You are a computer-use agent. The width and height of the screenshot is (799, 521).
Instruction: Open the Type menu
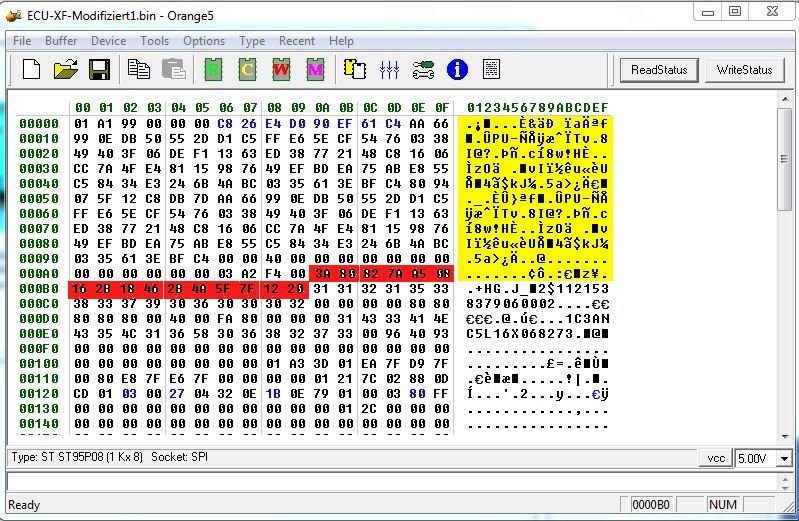click(252, 41)
